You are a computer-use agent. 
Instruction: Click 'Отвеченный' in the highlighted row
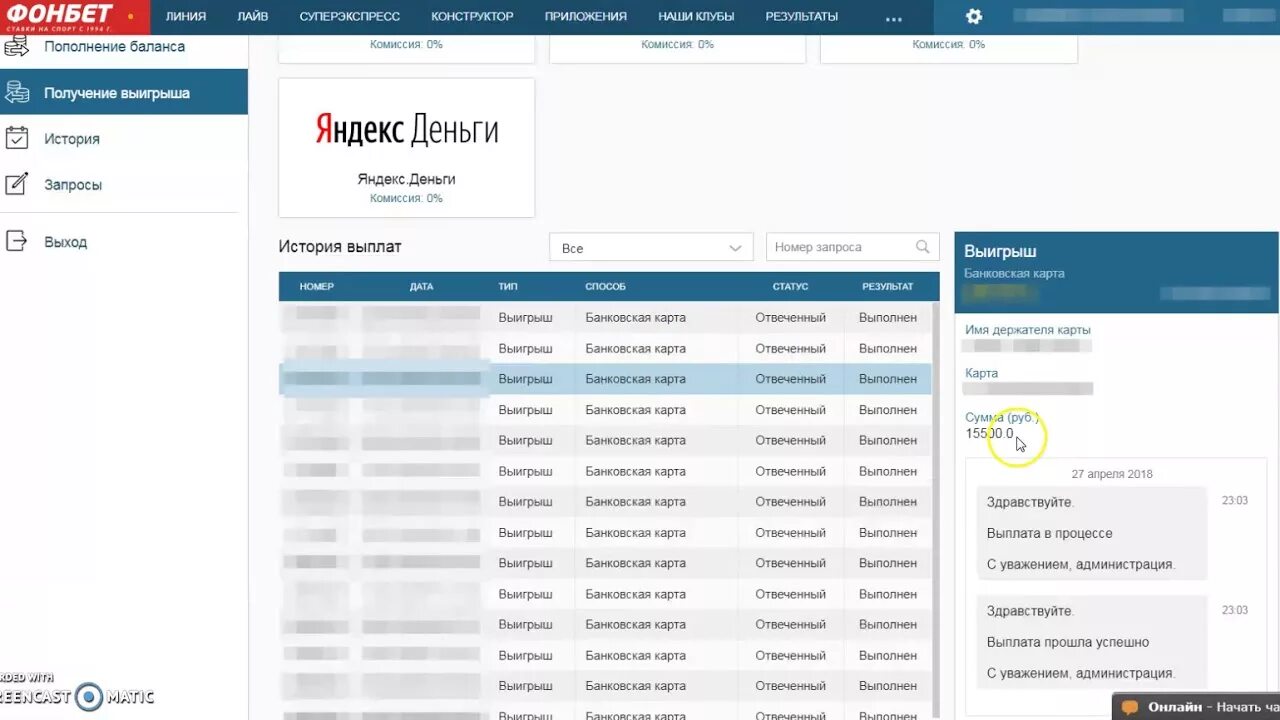point(790,379)
